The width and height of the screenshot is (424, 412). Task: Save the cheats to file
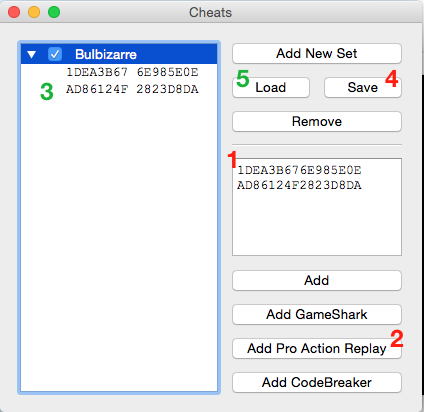[363, 87]
